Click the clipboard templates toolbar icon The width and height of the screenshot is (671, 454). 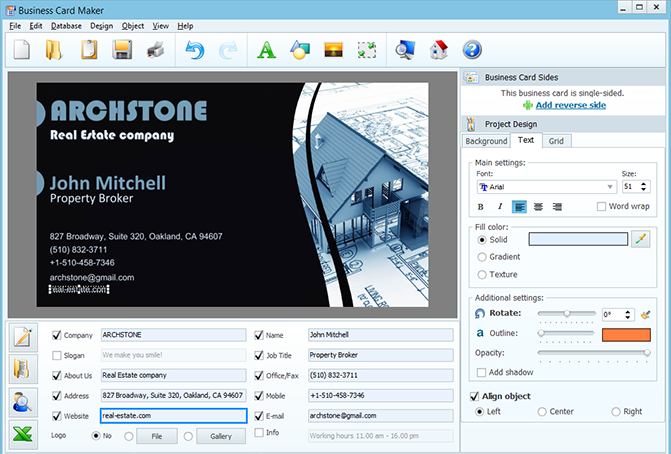coord(89,50)
